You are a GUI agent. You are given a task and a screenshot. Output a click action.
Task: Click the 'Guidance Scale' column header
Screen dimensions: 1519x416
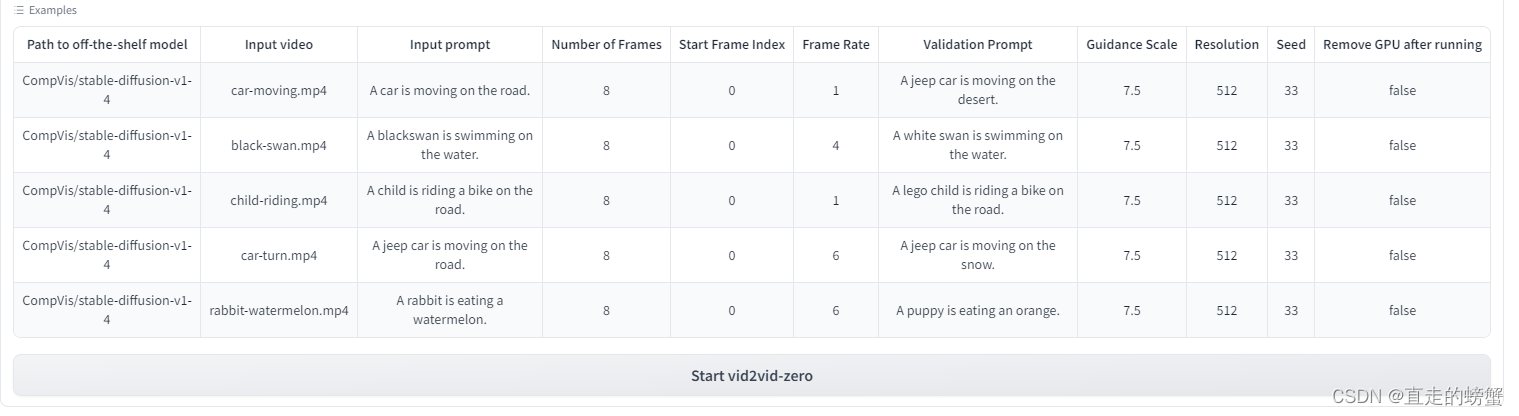[1131, 45]
